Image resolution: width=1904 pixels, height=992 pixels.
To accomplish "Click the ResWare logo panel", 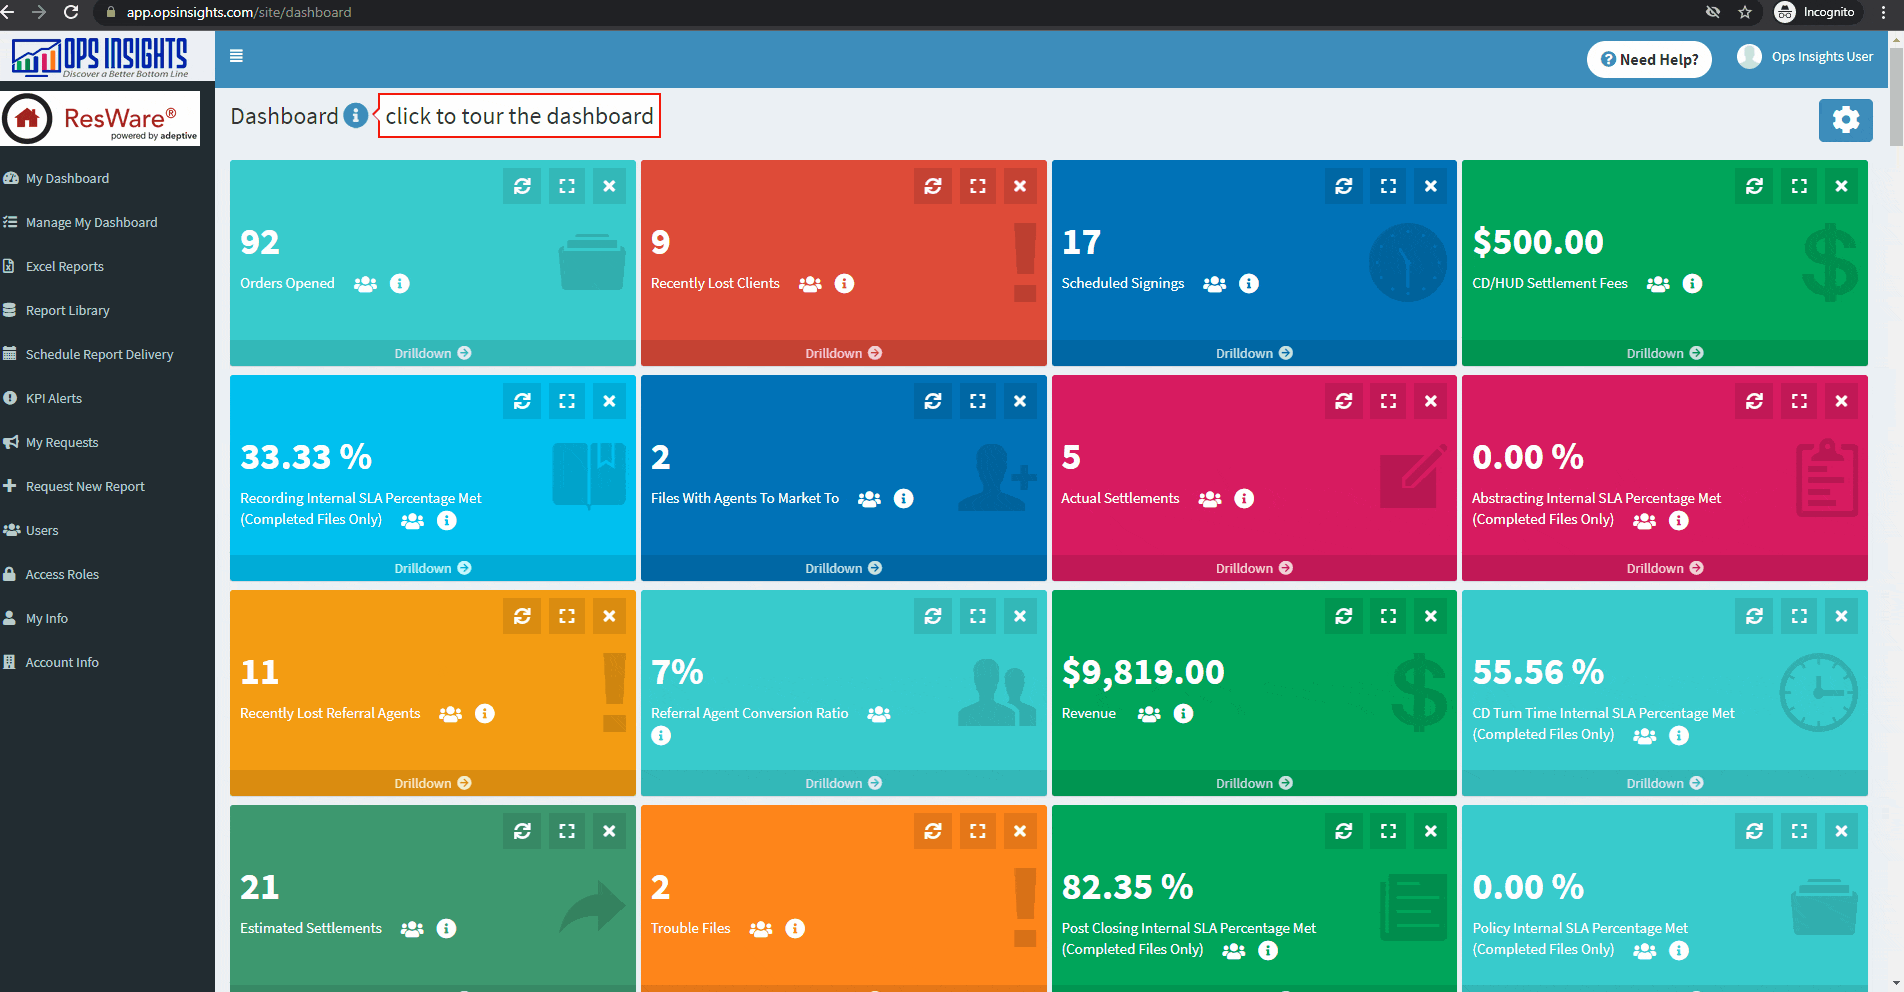I will coord(100,117).
